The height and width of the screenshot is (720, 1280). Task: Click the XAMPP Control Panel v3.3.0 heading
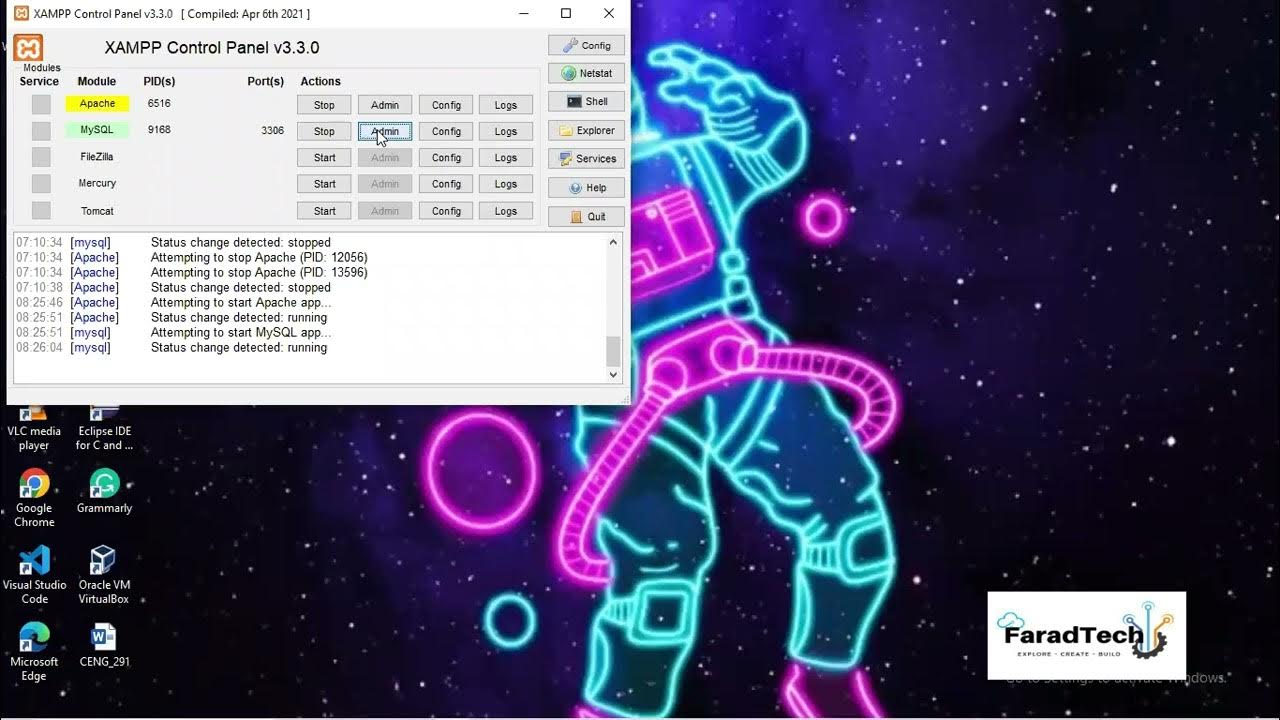tap(212, 48)
